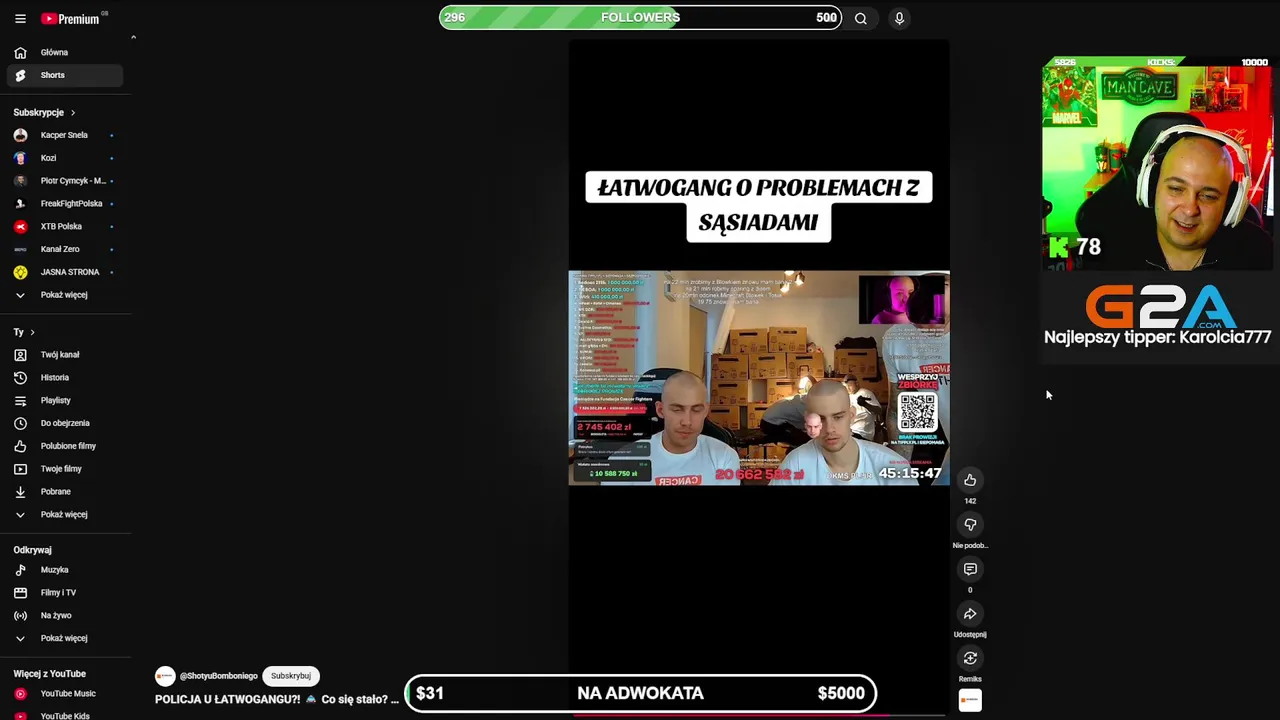Click the search magnifier icon
This screenshot has height=720, width=1280.
pyautogui.click(x=861, y=18)
